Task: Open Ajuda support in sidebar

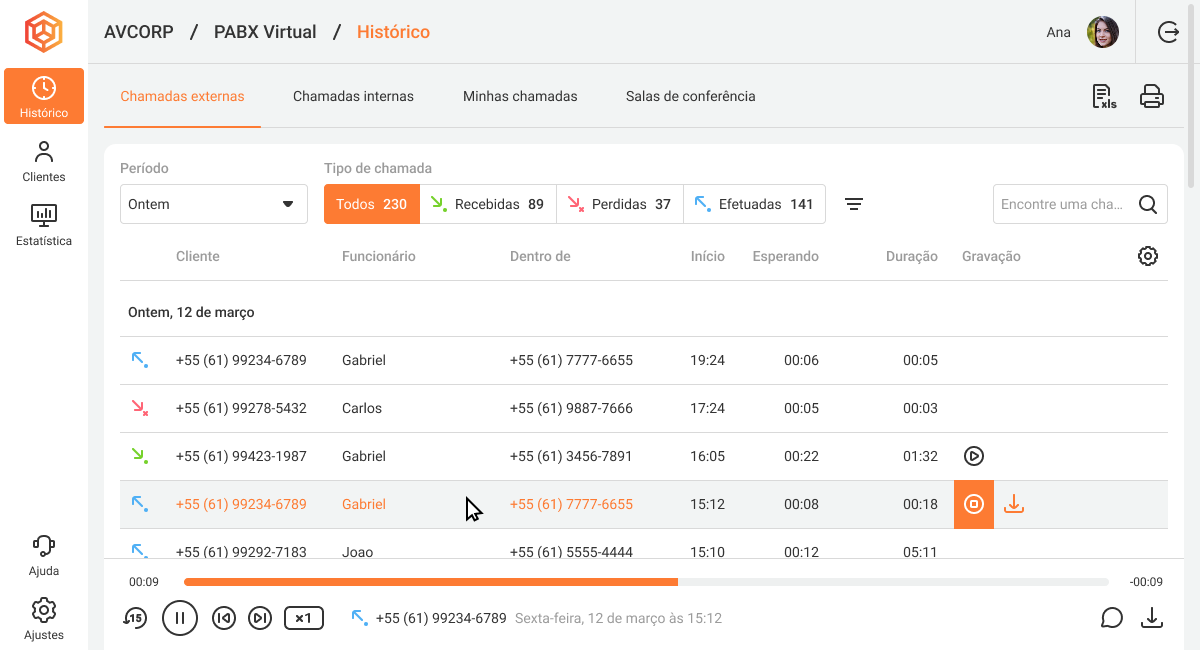Action: click(x=44, y=555)
